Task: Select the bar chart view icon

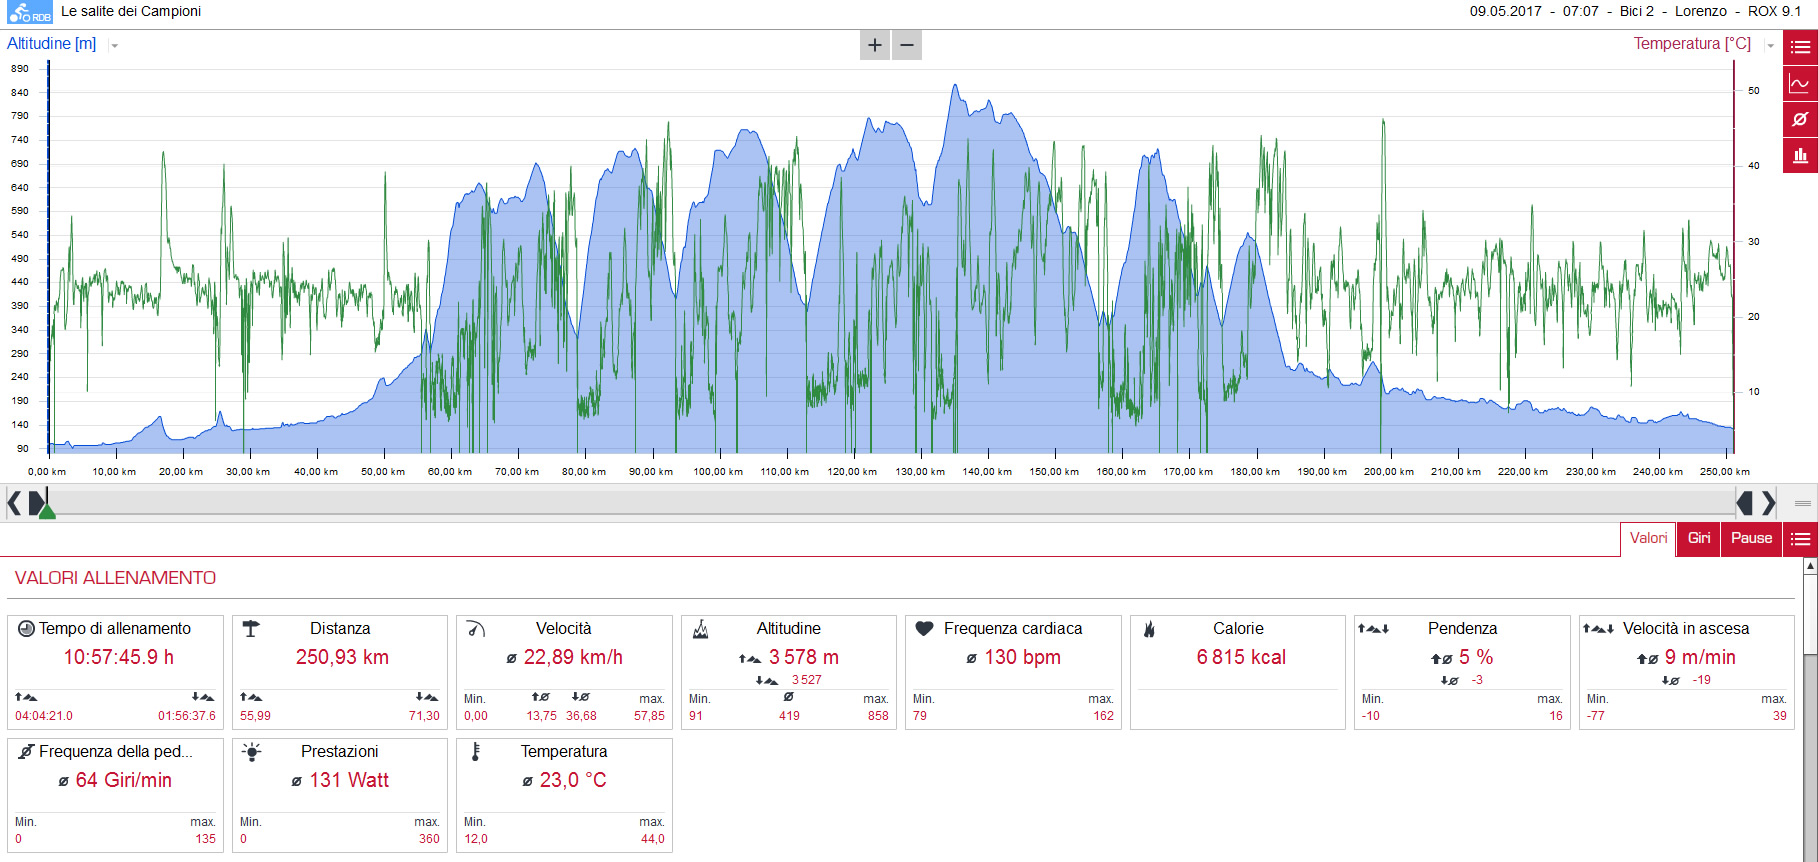Action: coord(1800,155)
